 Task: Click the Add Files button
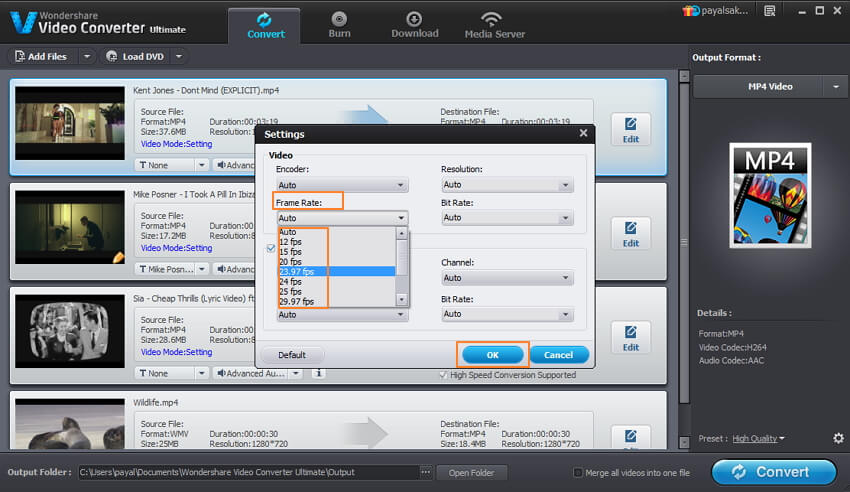[42, 56]
